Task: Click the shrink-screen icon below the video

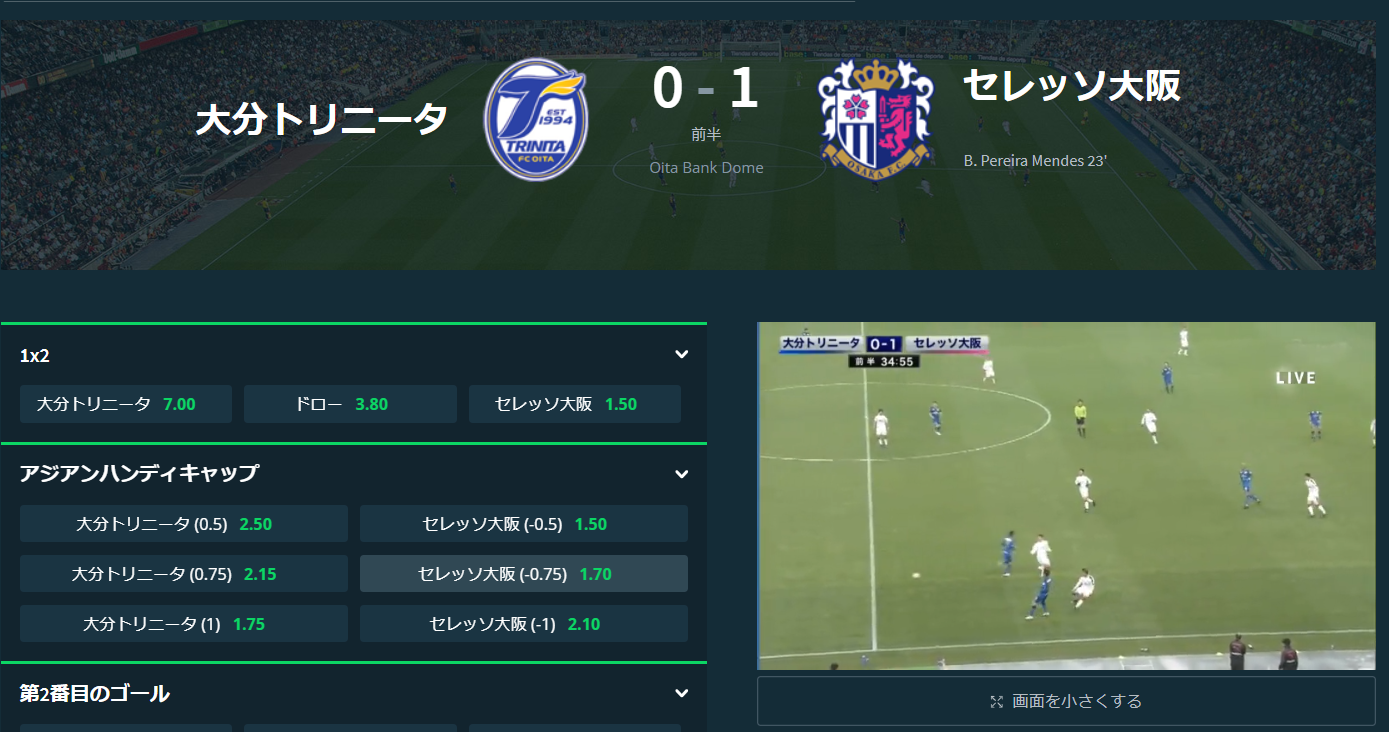Action: 996,702
